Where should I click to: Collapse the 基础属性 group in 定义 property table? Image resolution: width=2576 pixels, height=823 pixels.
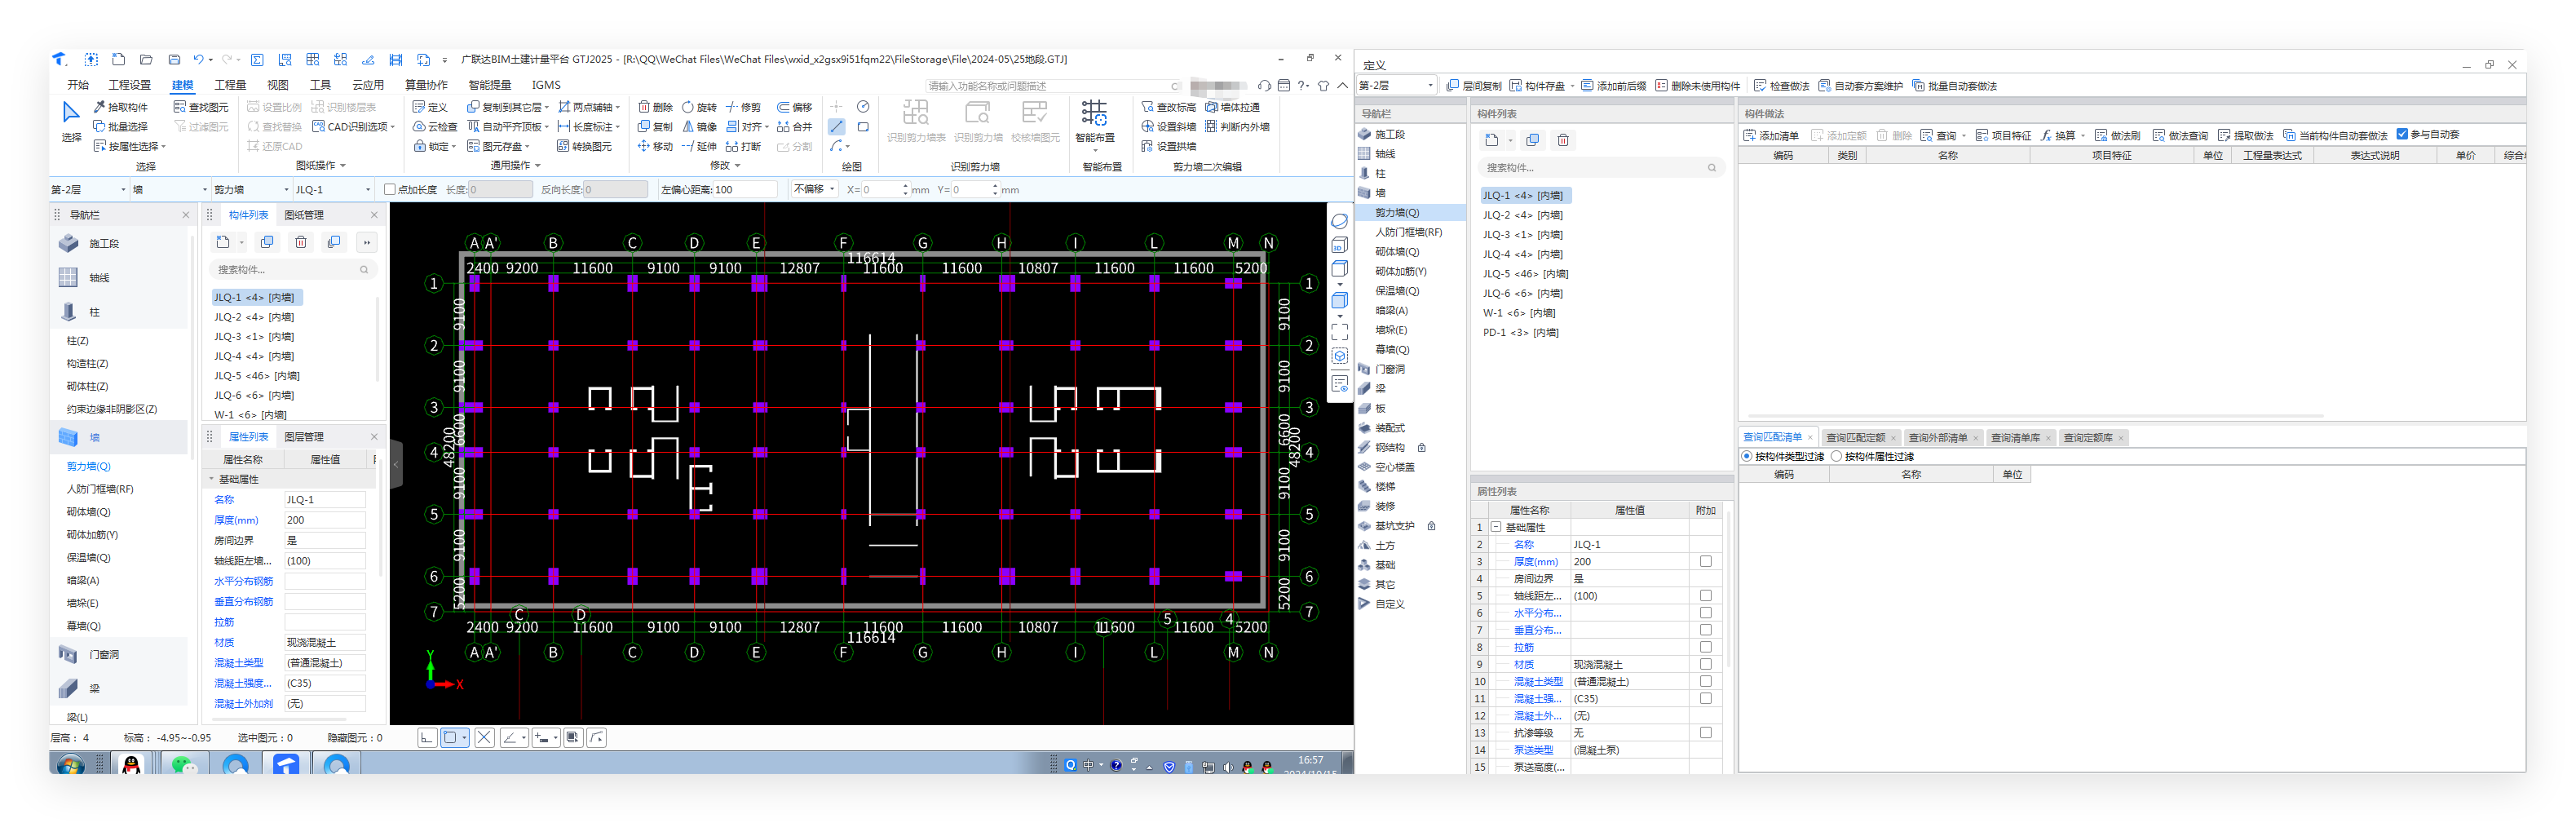click(x=1496, y=527)
